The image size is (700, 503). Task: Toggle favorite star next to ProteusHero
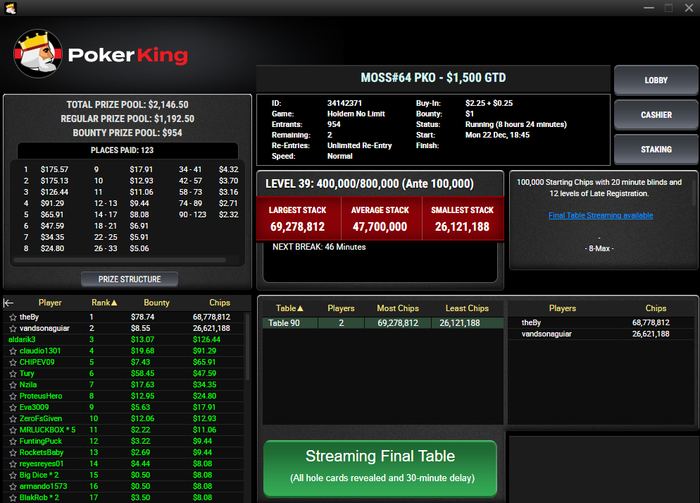click(x=13, y=396)
